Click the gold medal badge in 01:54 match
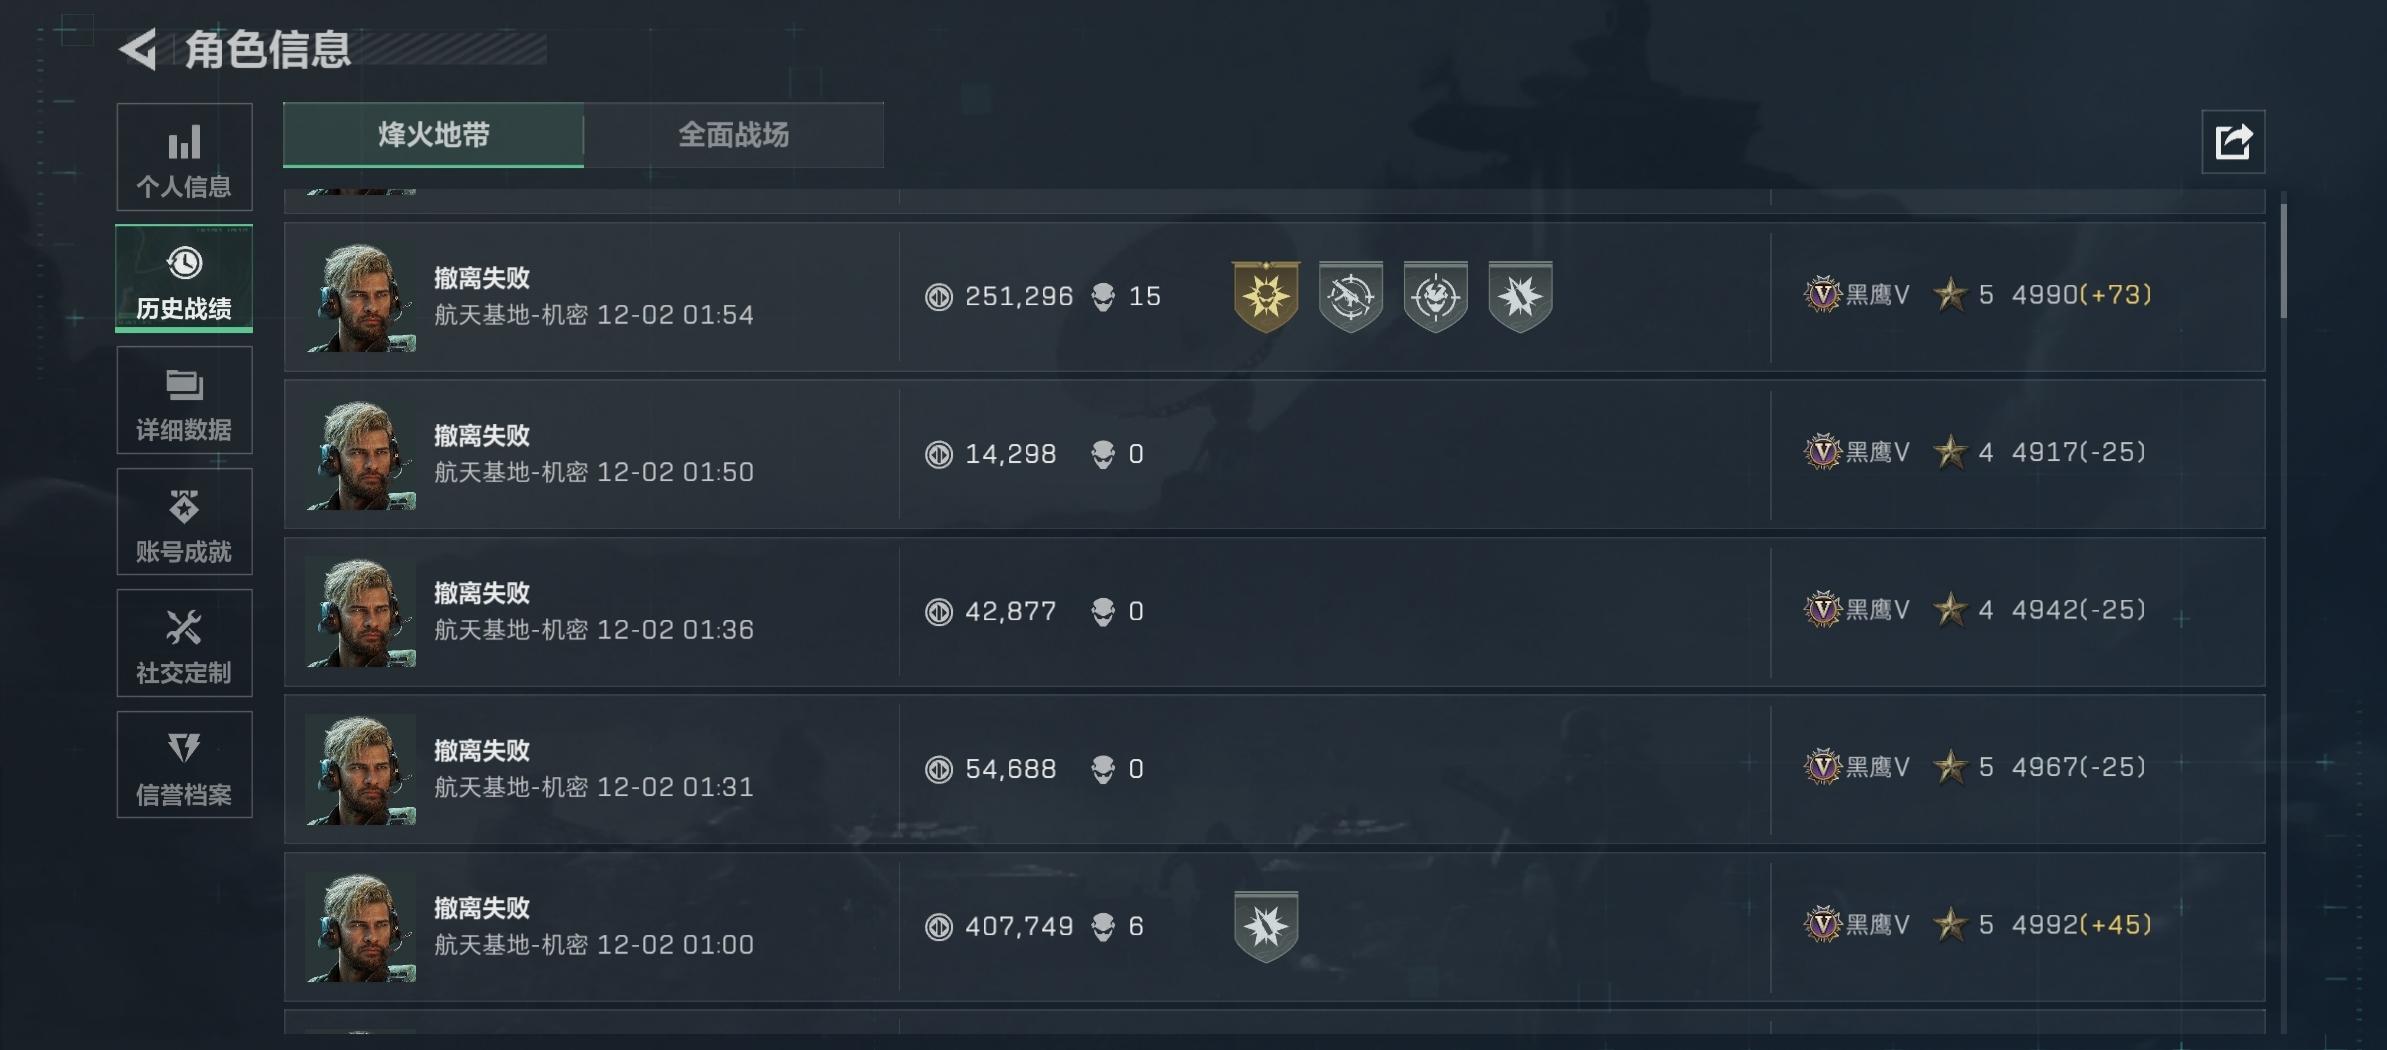 tap(1266, 296)
